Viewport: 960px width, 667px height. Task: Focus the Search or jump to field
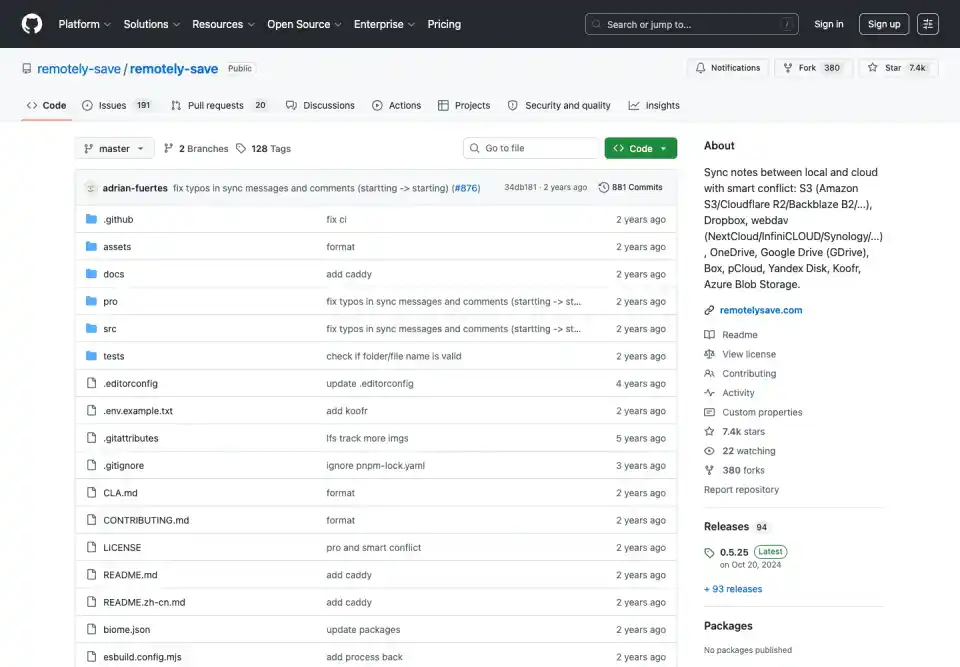pyautogui.click(x=691, y=24)
